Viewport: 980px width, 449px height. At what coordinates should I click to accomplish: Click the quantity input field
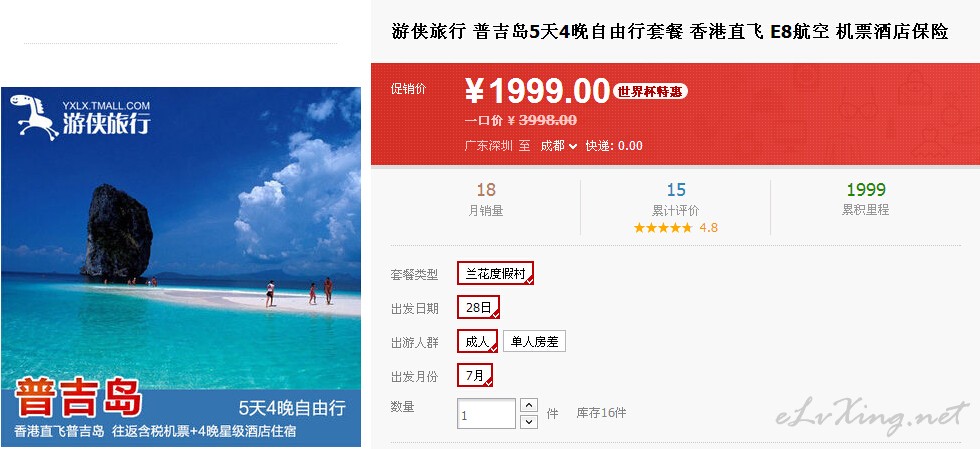click(x=487, y=414)
